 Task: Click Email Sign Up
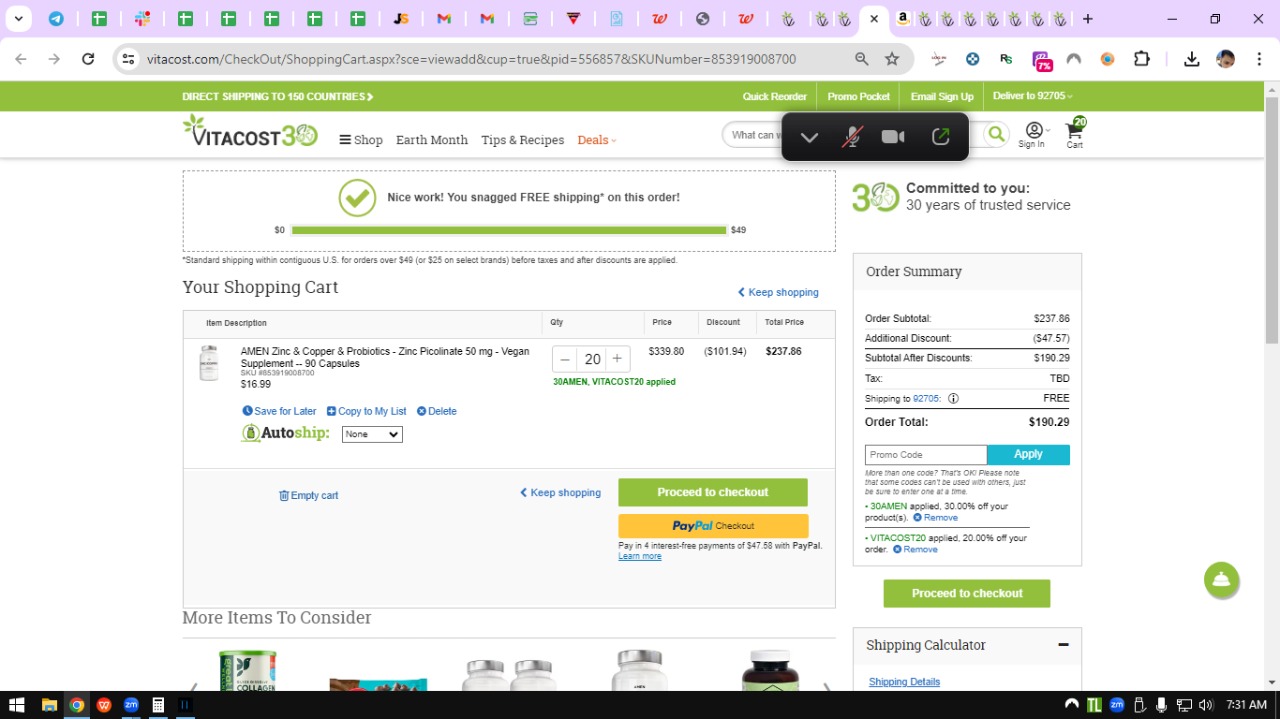click(942, 96)
